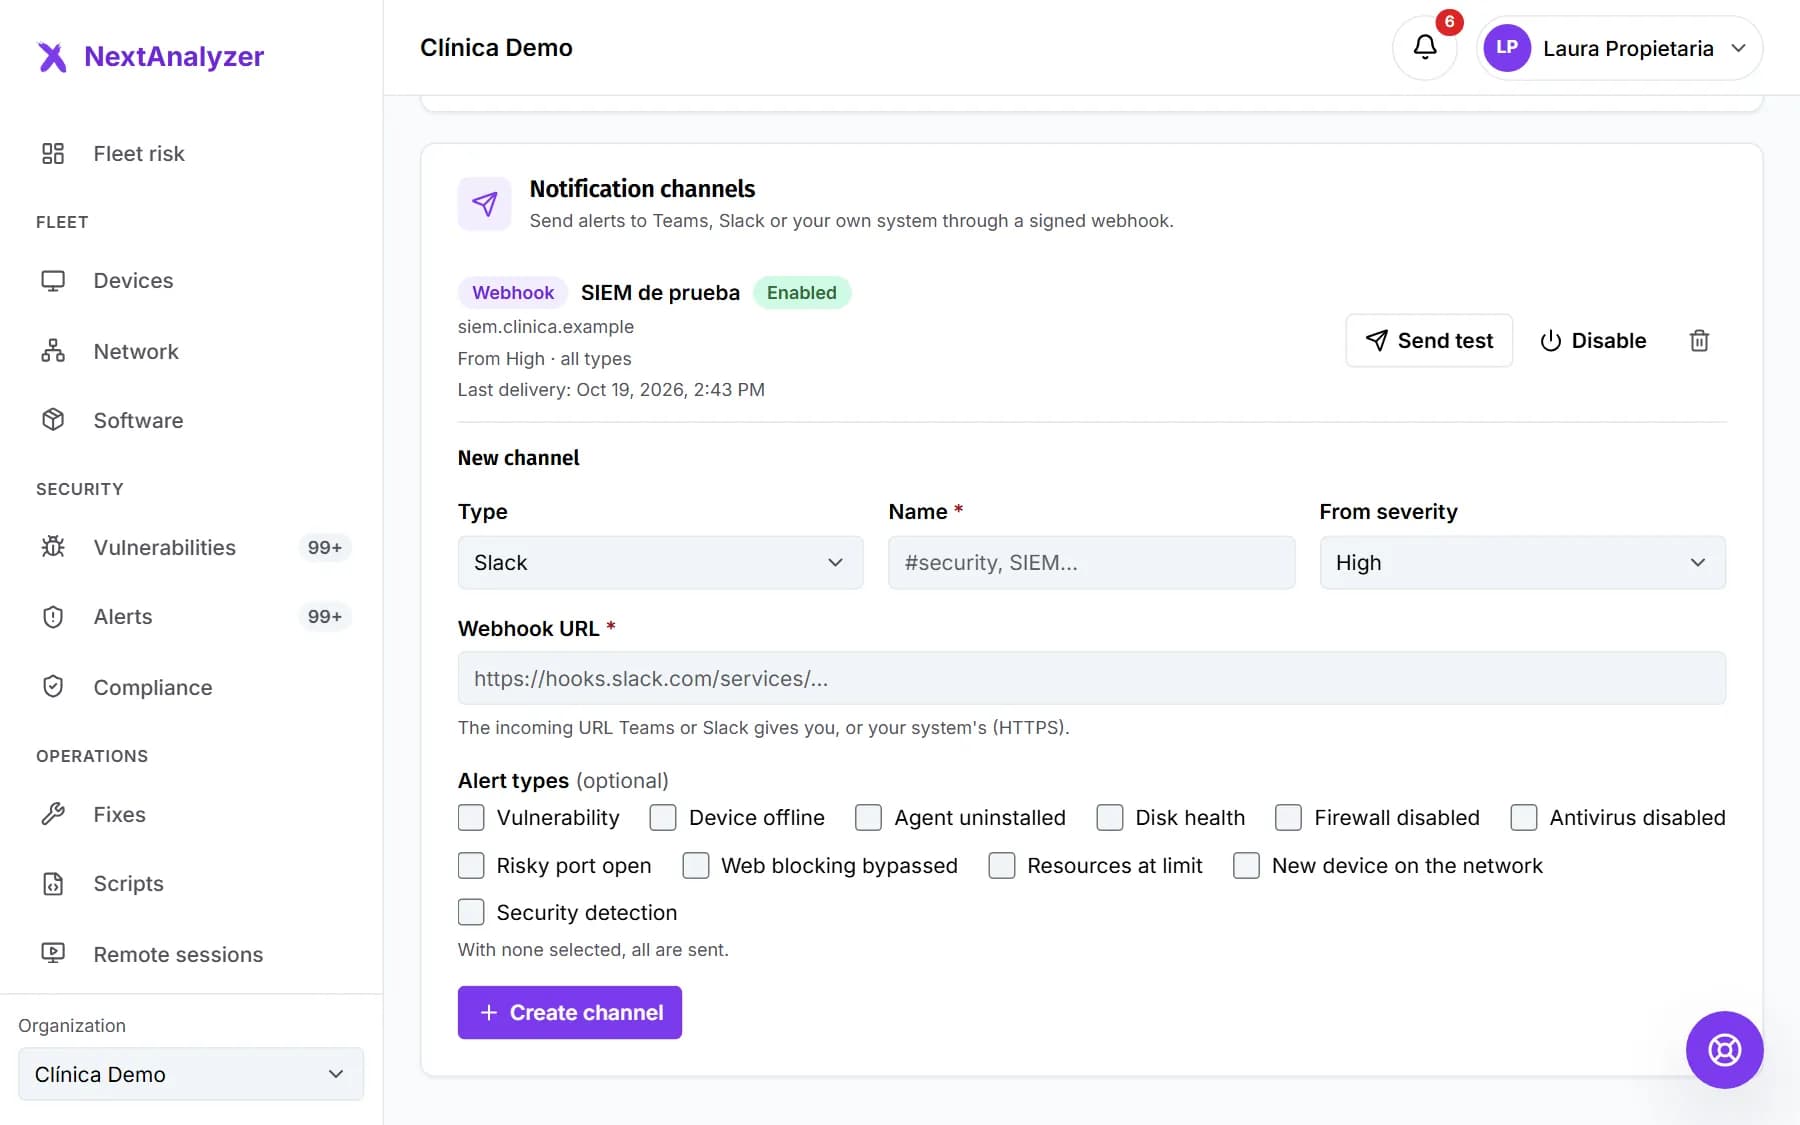Disable the SIEM de prueba channel

click(1593, 341)
